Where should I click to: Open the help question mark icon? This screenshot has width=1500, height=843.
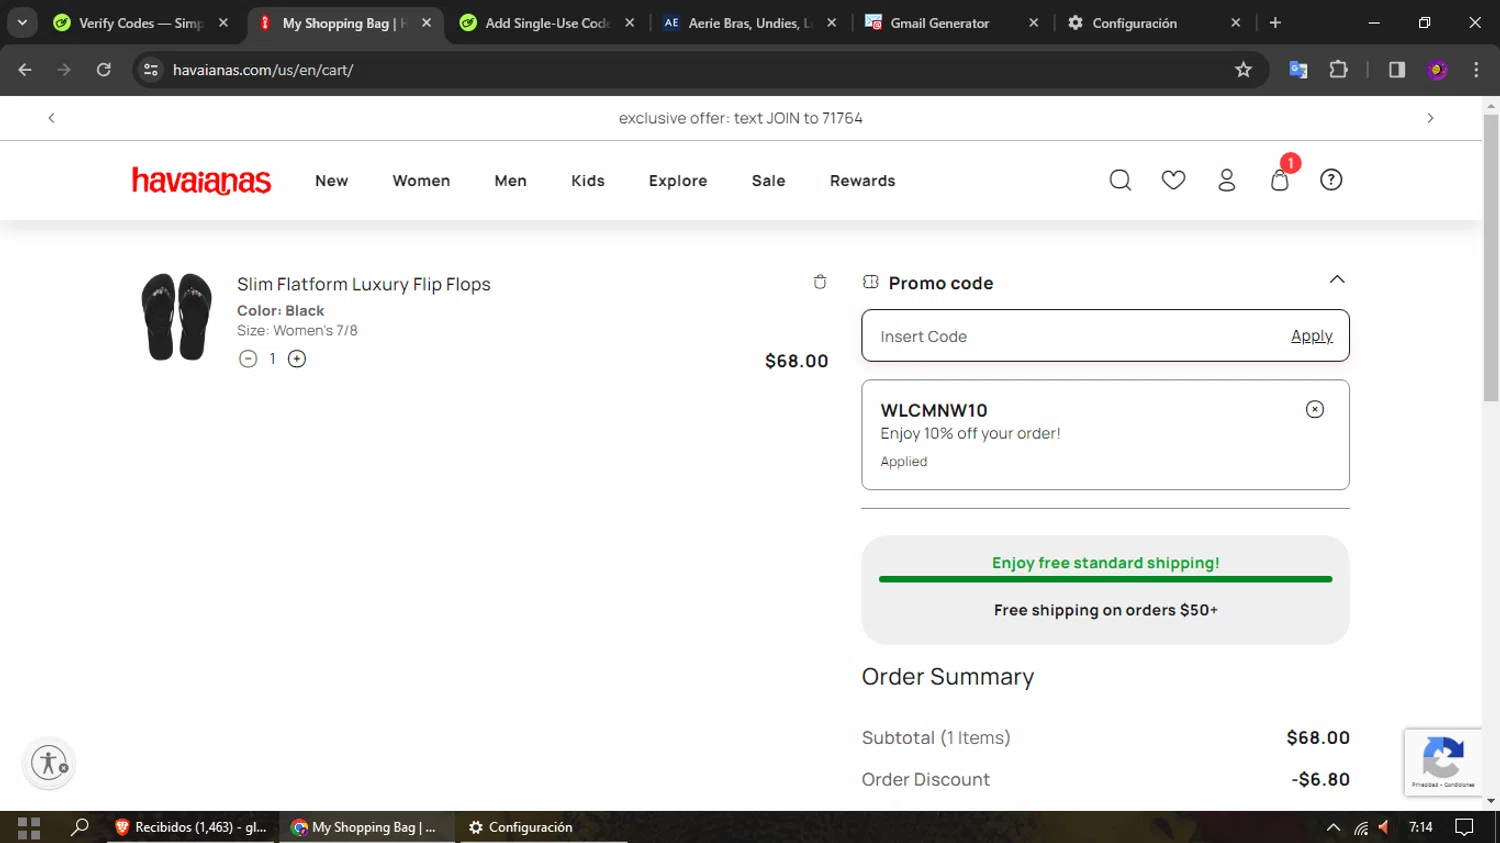1331,180
